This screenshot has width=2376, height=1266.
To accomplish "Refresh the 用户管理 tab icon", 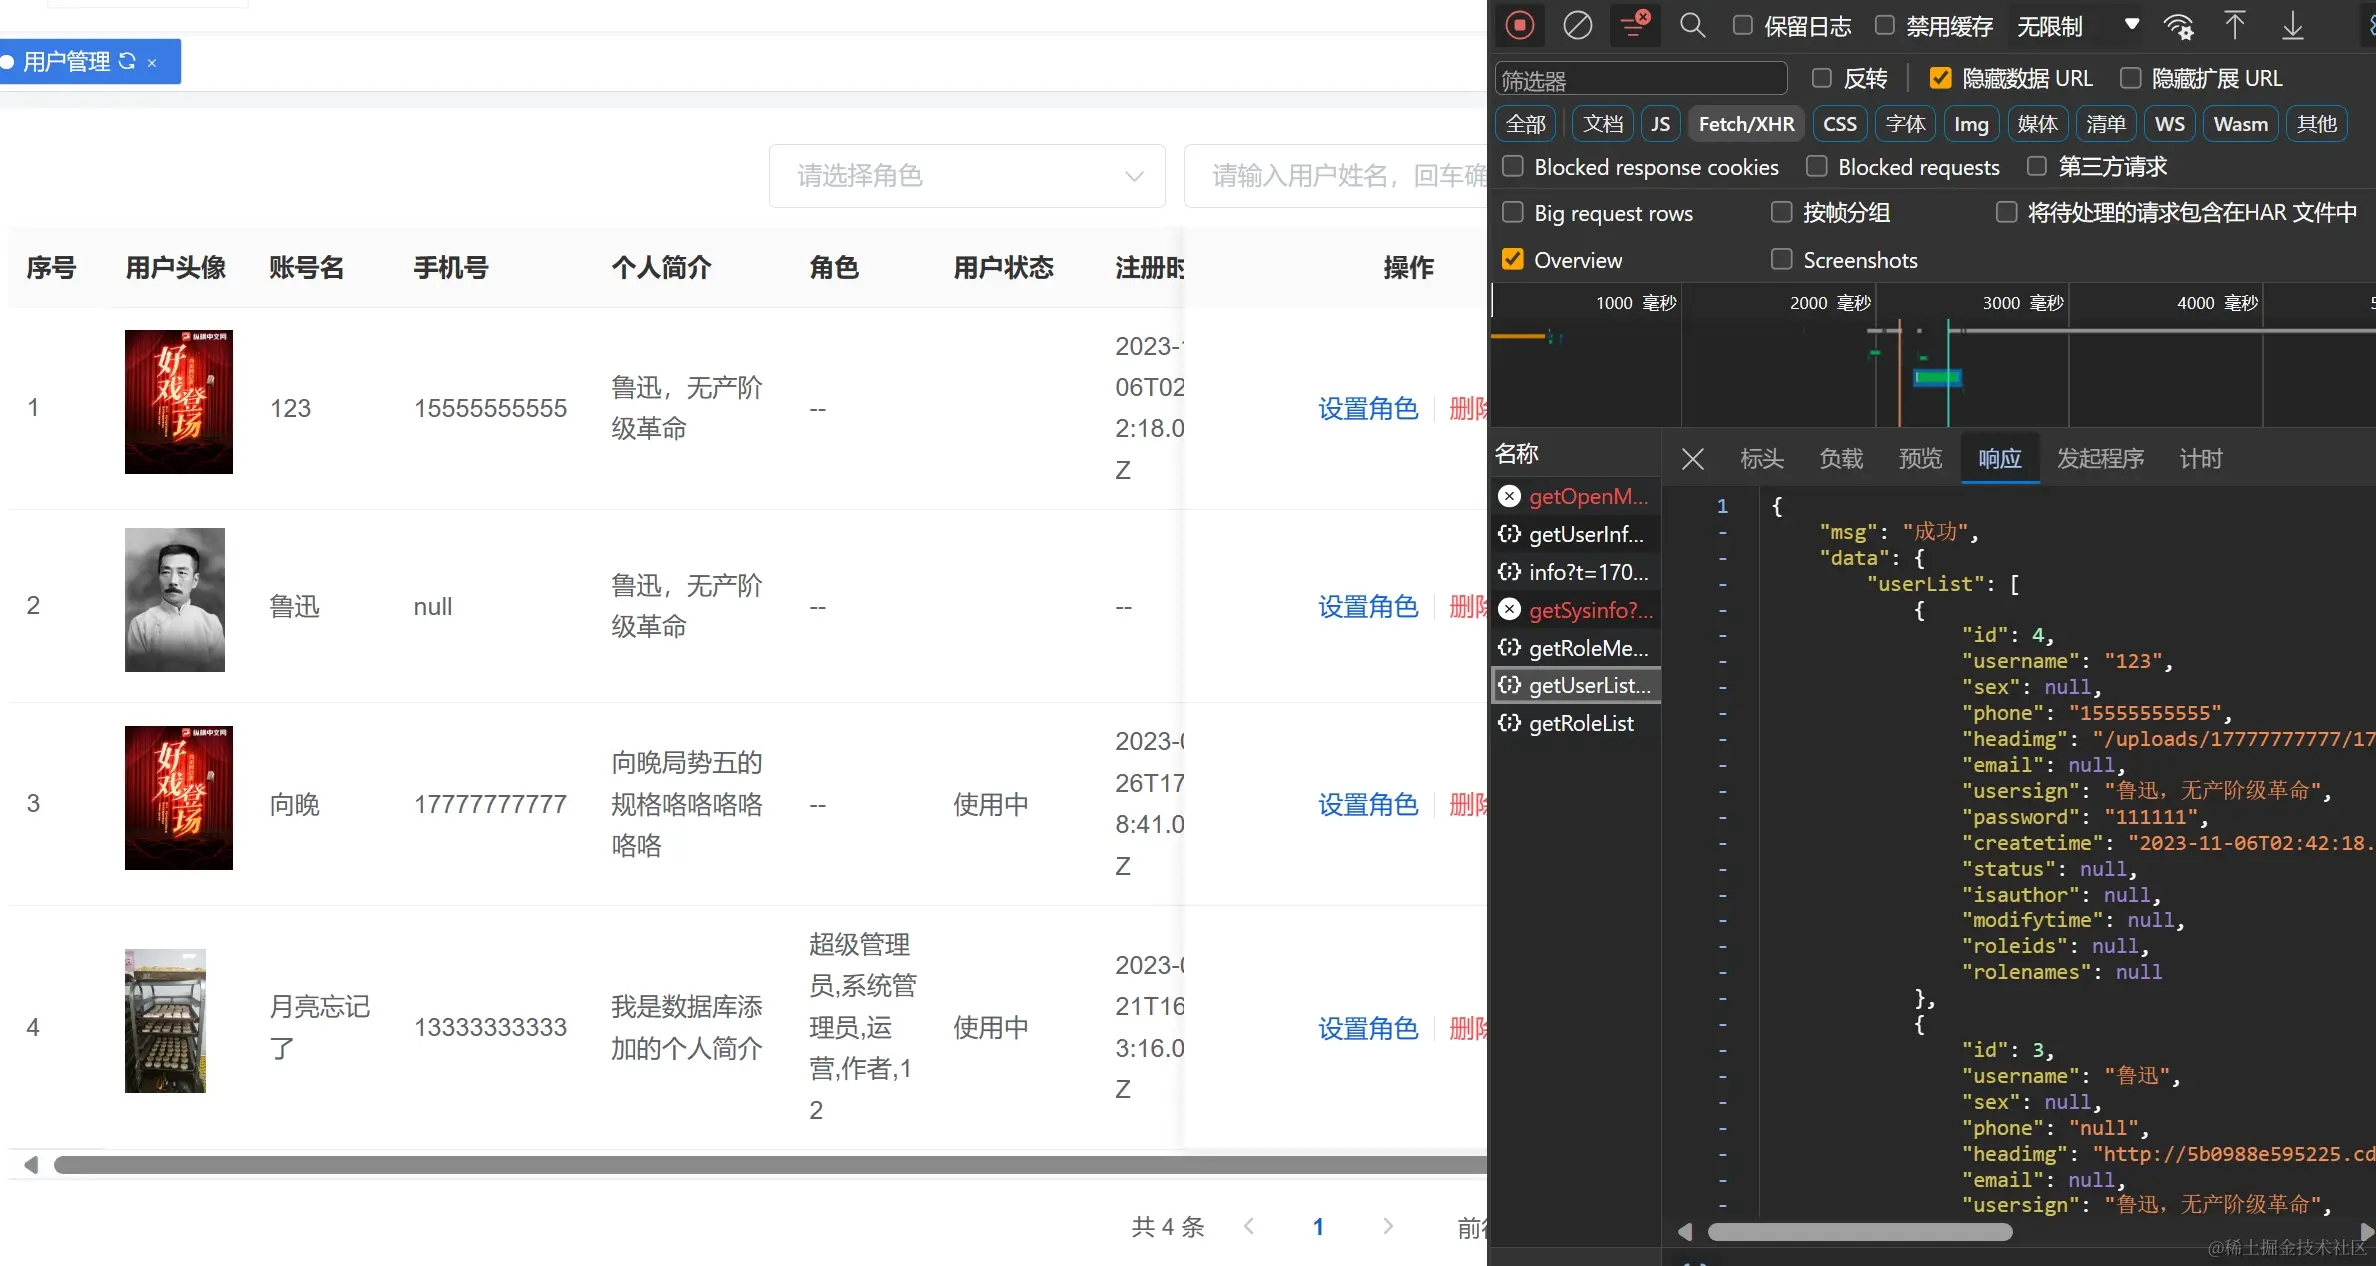I will (x=127, y=61).
